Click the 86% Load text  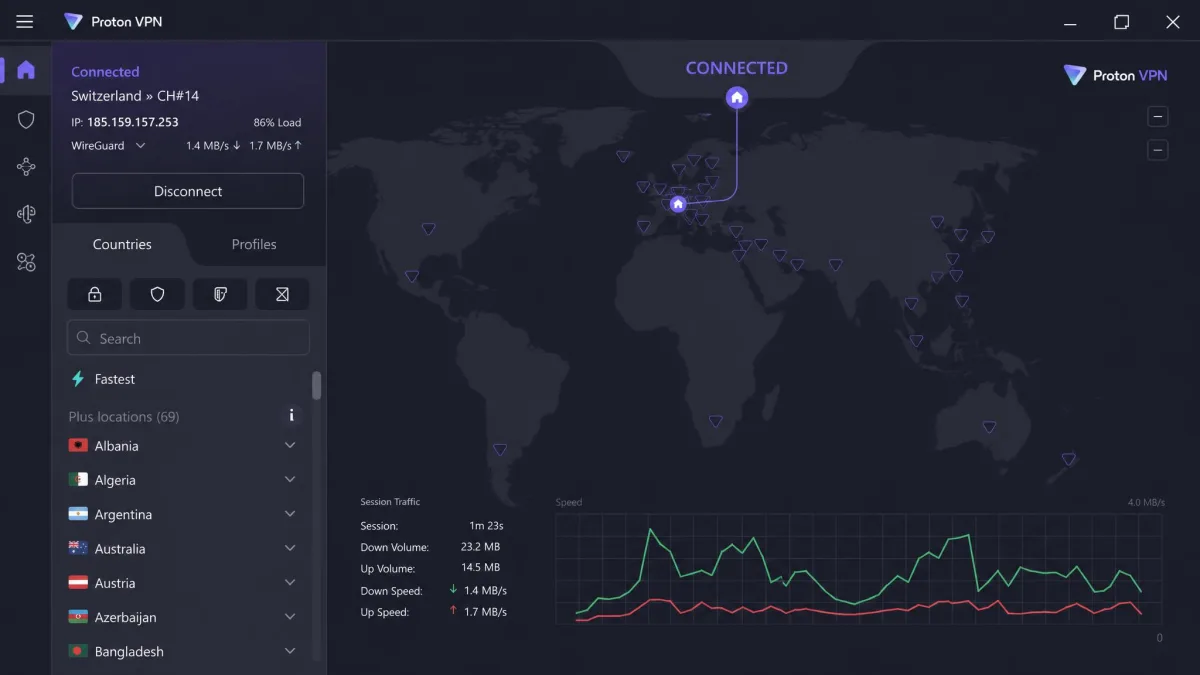277,122
